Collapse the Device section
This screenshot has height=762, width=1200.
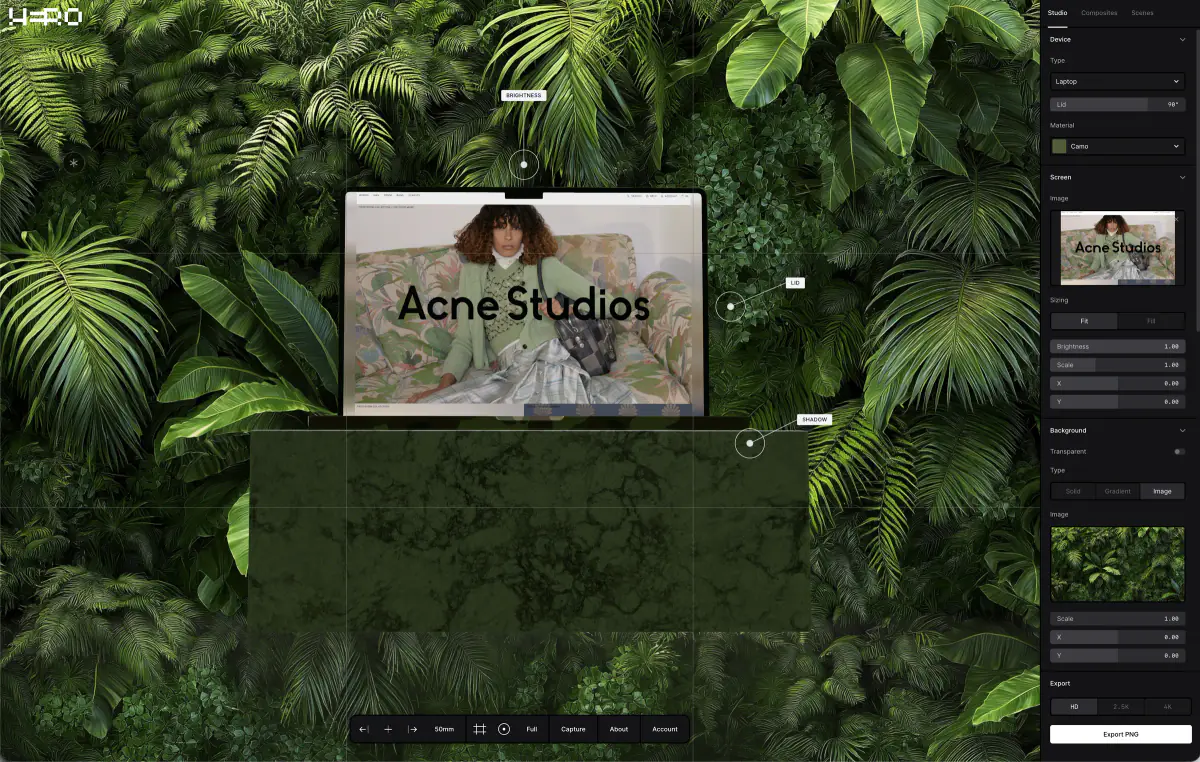[1182, 40]
